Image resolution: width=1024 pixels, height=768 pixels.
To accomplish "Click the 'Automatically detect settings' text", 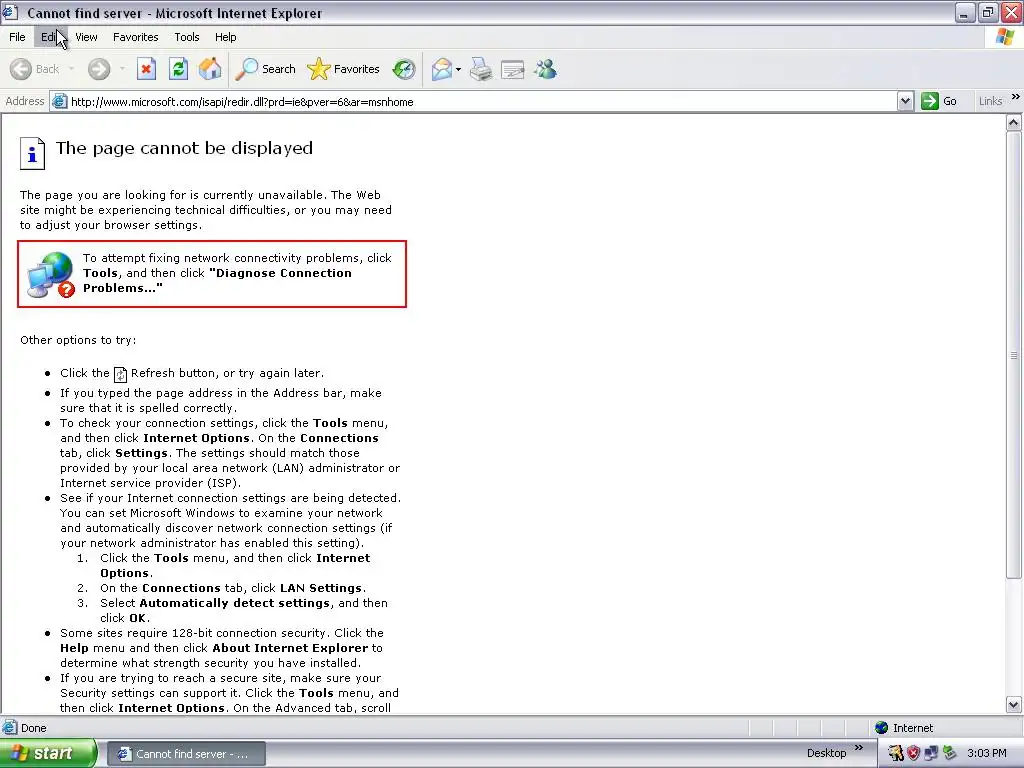I will (x=234, y=603).
